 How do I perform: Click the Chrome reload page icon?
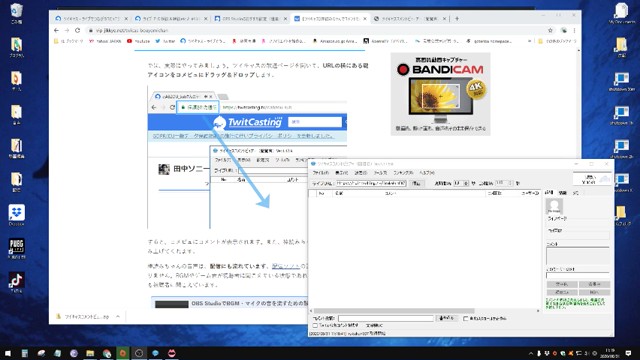(78, 30)
